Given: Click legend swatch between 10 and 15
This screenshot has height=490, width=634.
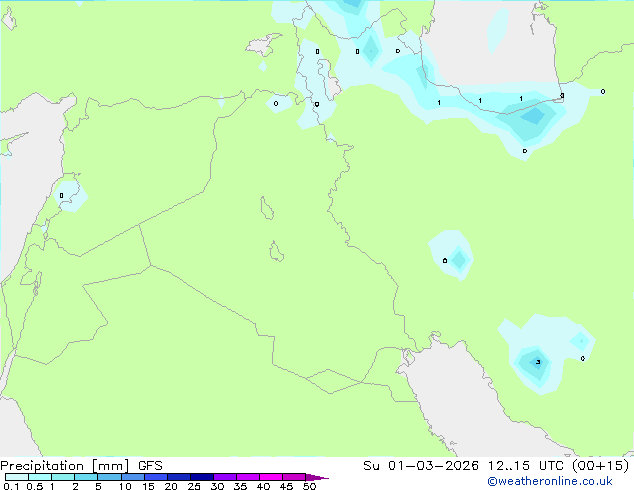Looking at the screenshot, I should pyautogui.click(x=133, y=477).
